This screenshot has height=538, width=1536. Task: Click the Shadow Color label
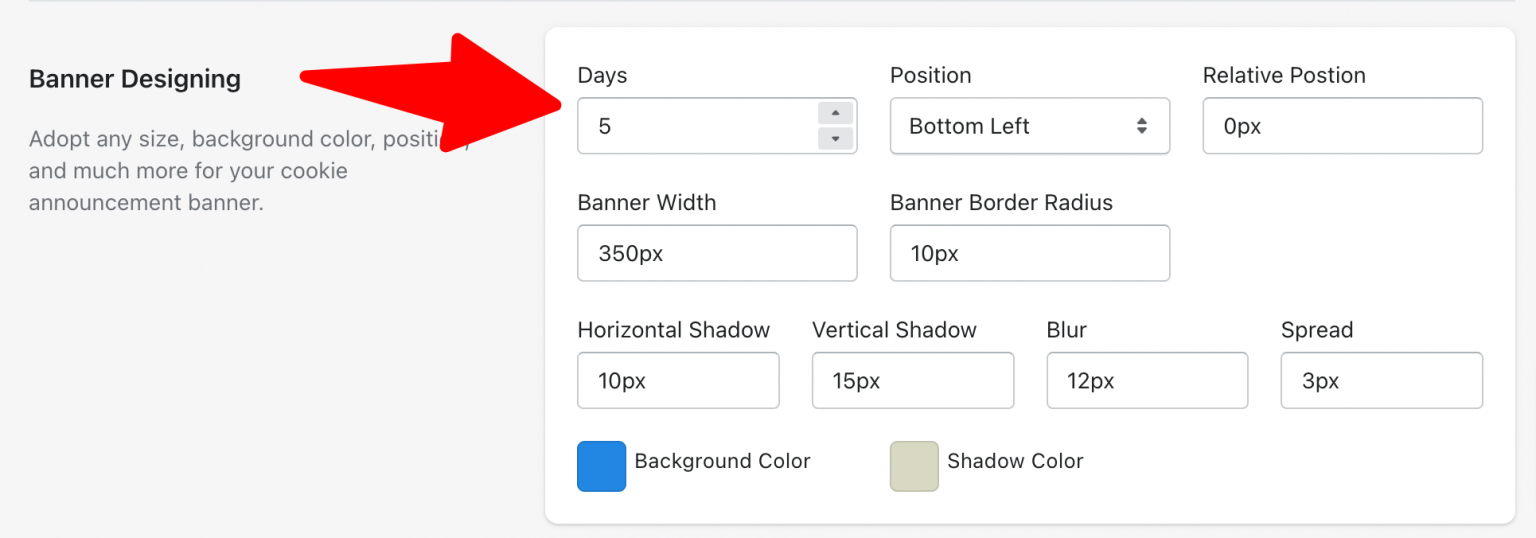pos(1015,461)
